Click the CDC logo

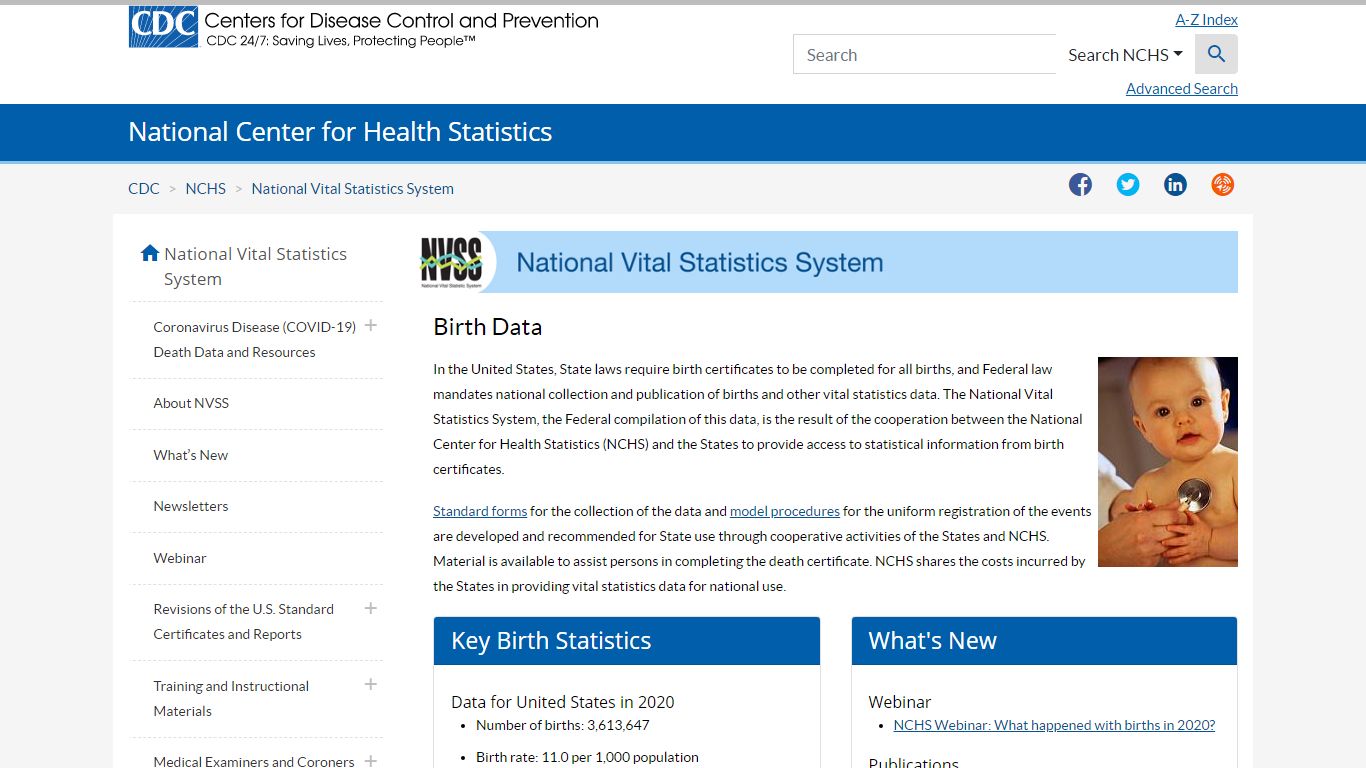[x=163, y=27]
